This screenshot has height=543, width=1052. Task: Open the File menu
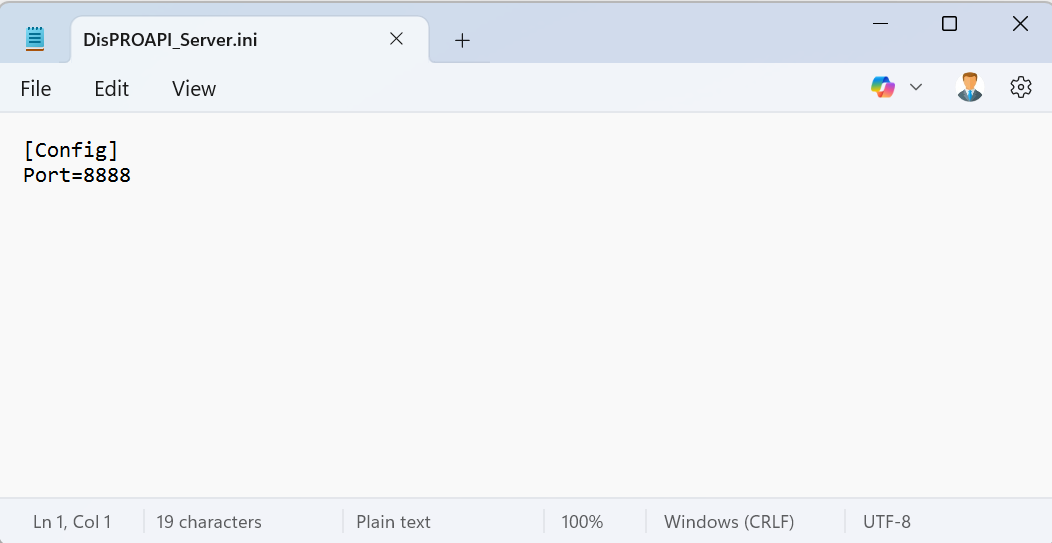(36, 89)
